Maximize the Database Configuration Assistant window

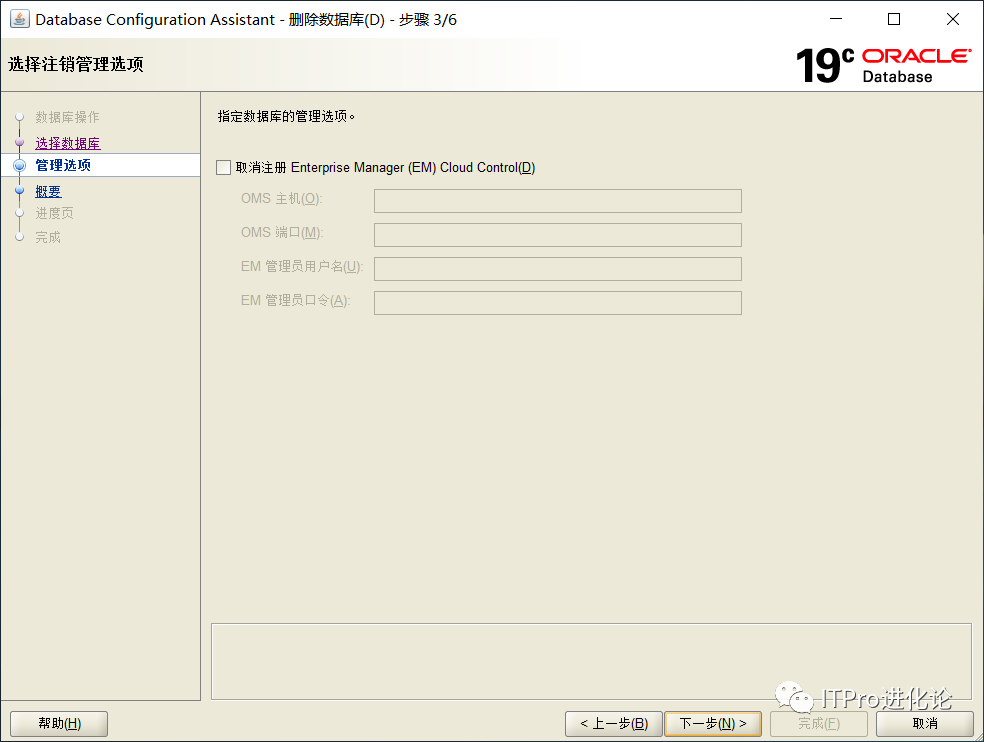click(x=894, y=19)
